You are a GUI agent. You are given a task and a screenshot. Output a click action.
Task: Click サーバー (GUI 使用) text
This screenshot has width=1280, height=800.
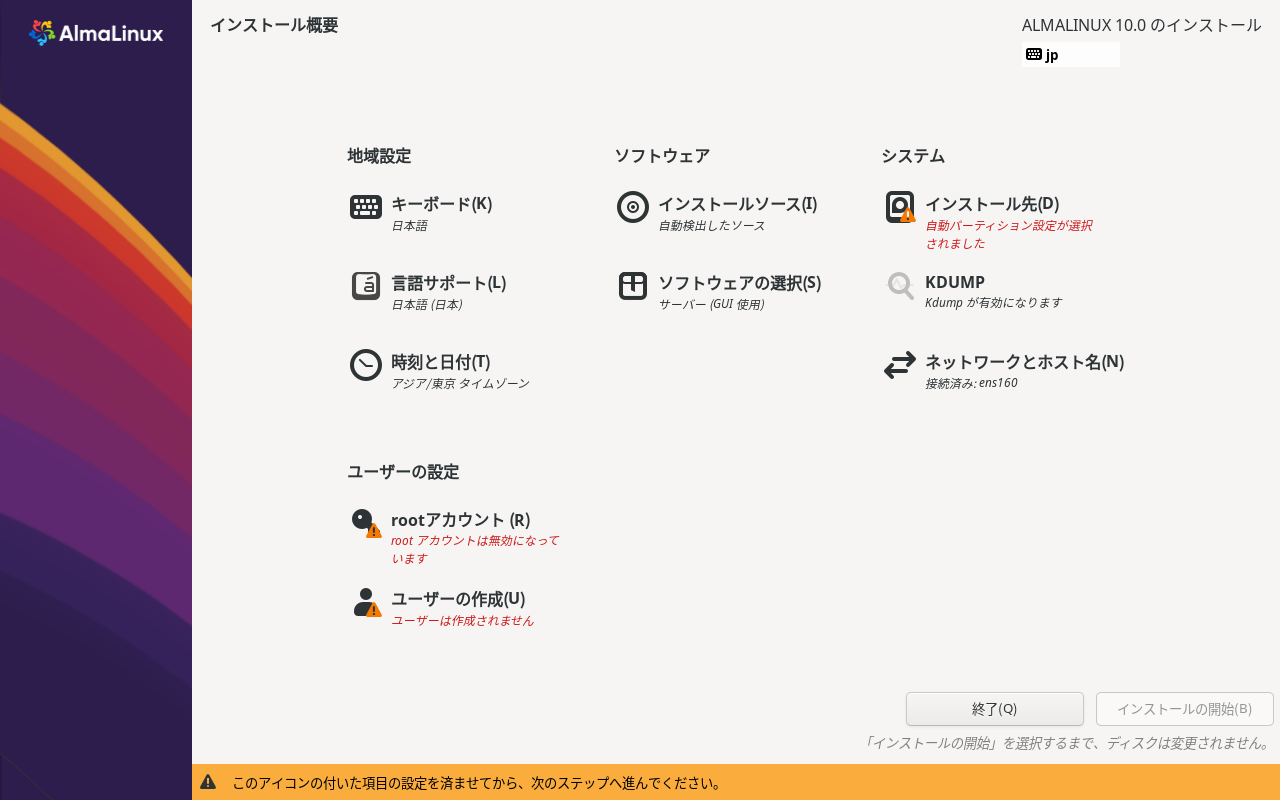711,305
